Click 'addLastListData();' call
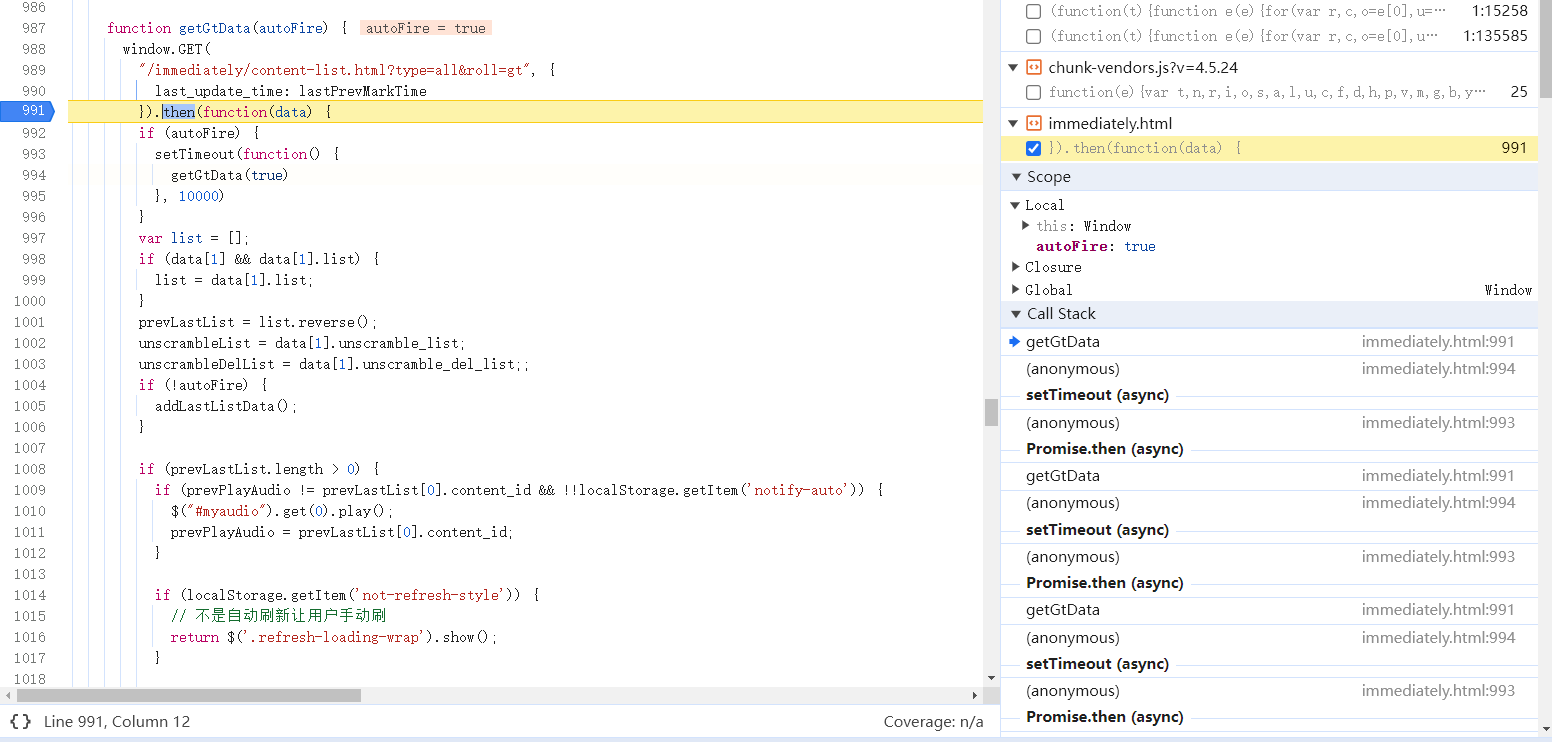This screenshot has width=1552, height=742. pos(226,406)
